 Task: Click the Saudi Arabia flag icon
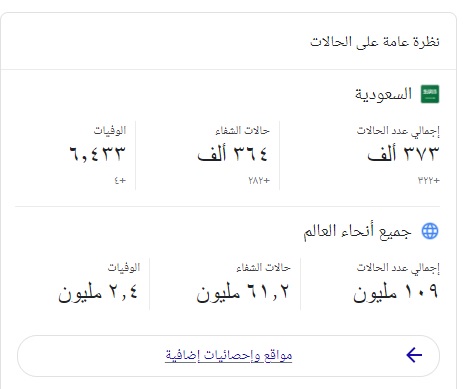pyautogui.click(x=430, y=94)
